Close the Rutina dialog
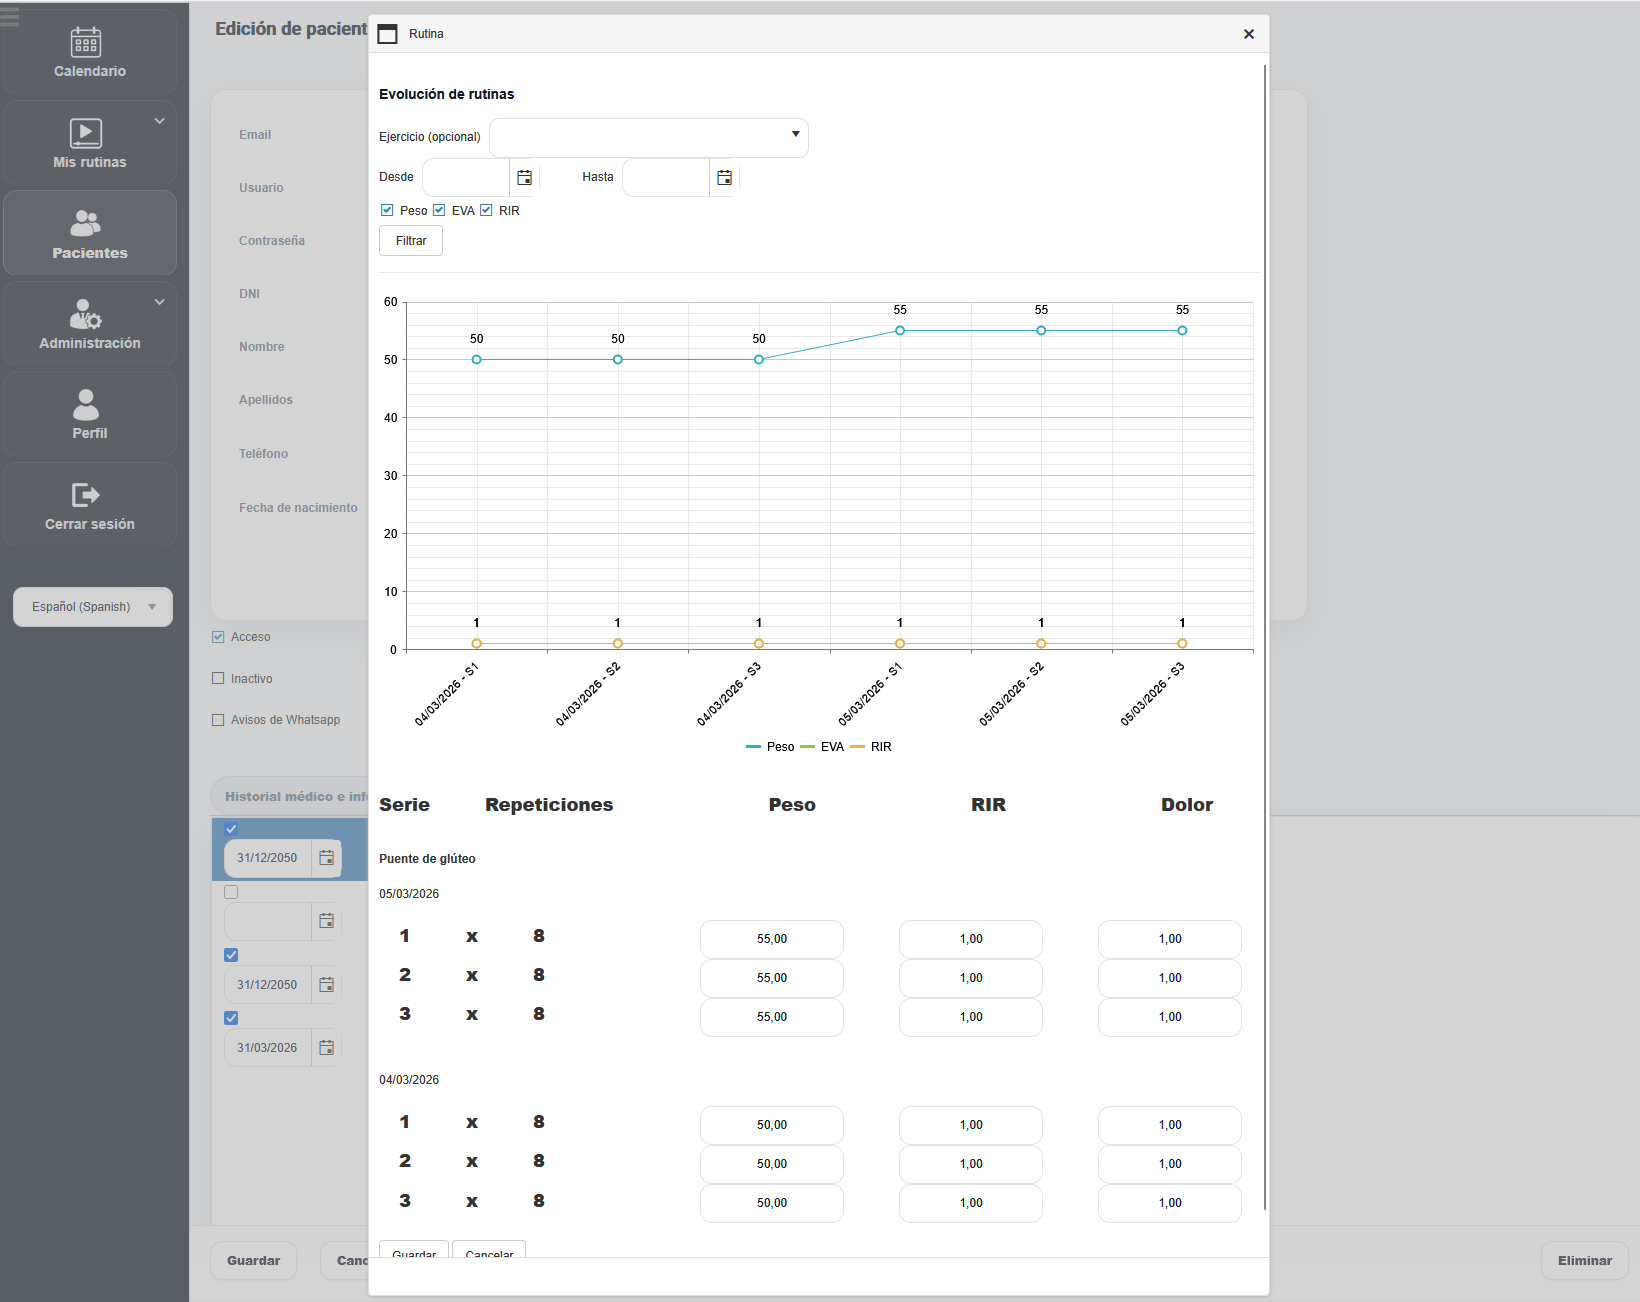1640x1302 pixels. point(1248,34)
